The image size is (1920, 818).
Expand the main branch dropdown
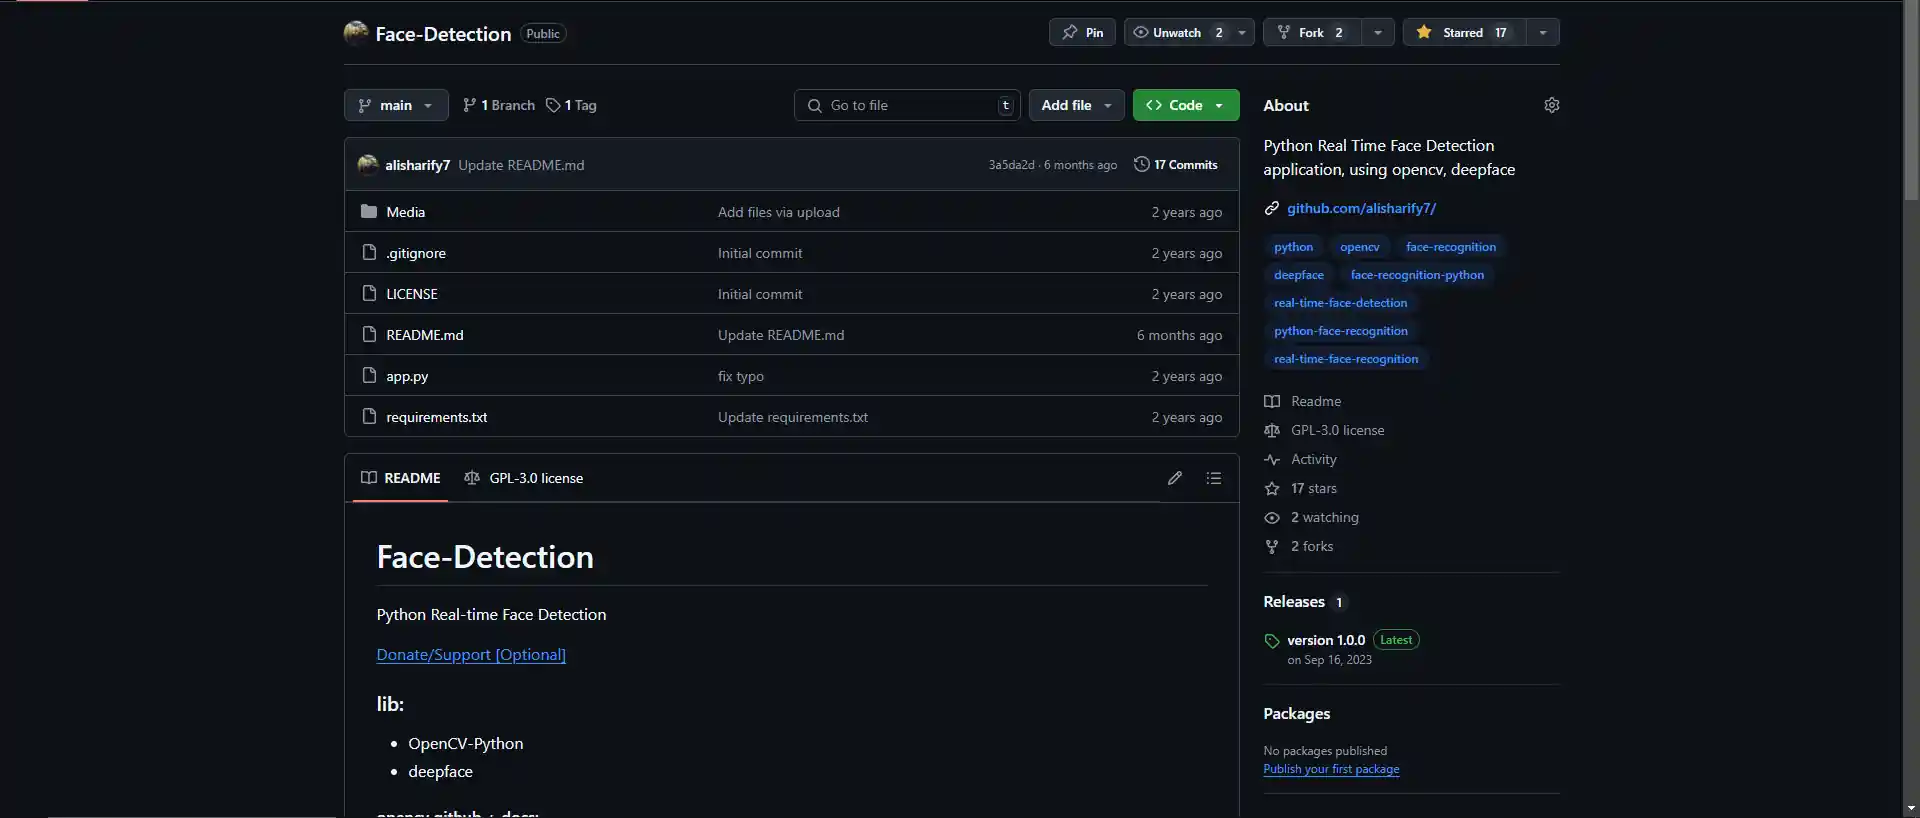pyautogui.click(x=396, y=105)
